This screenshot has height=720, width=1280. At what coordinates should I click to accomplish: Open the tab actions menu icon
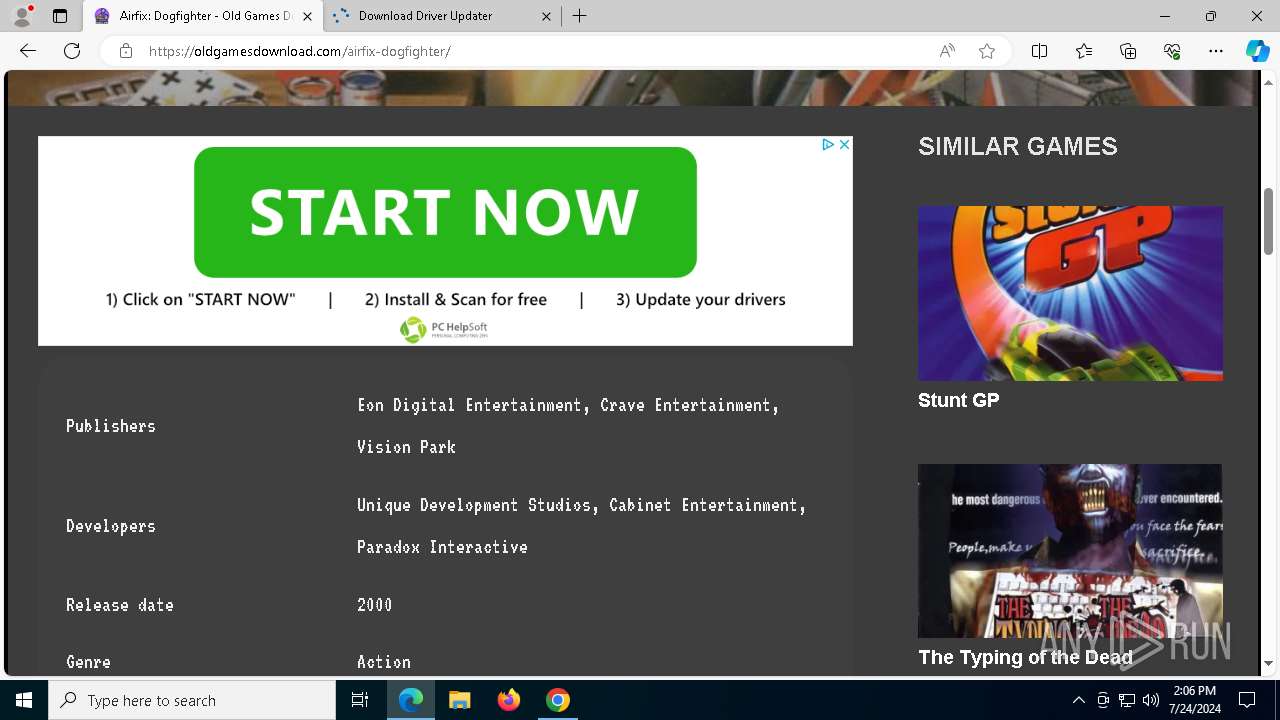pyautogui.click(x=60, y=16)
